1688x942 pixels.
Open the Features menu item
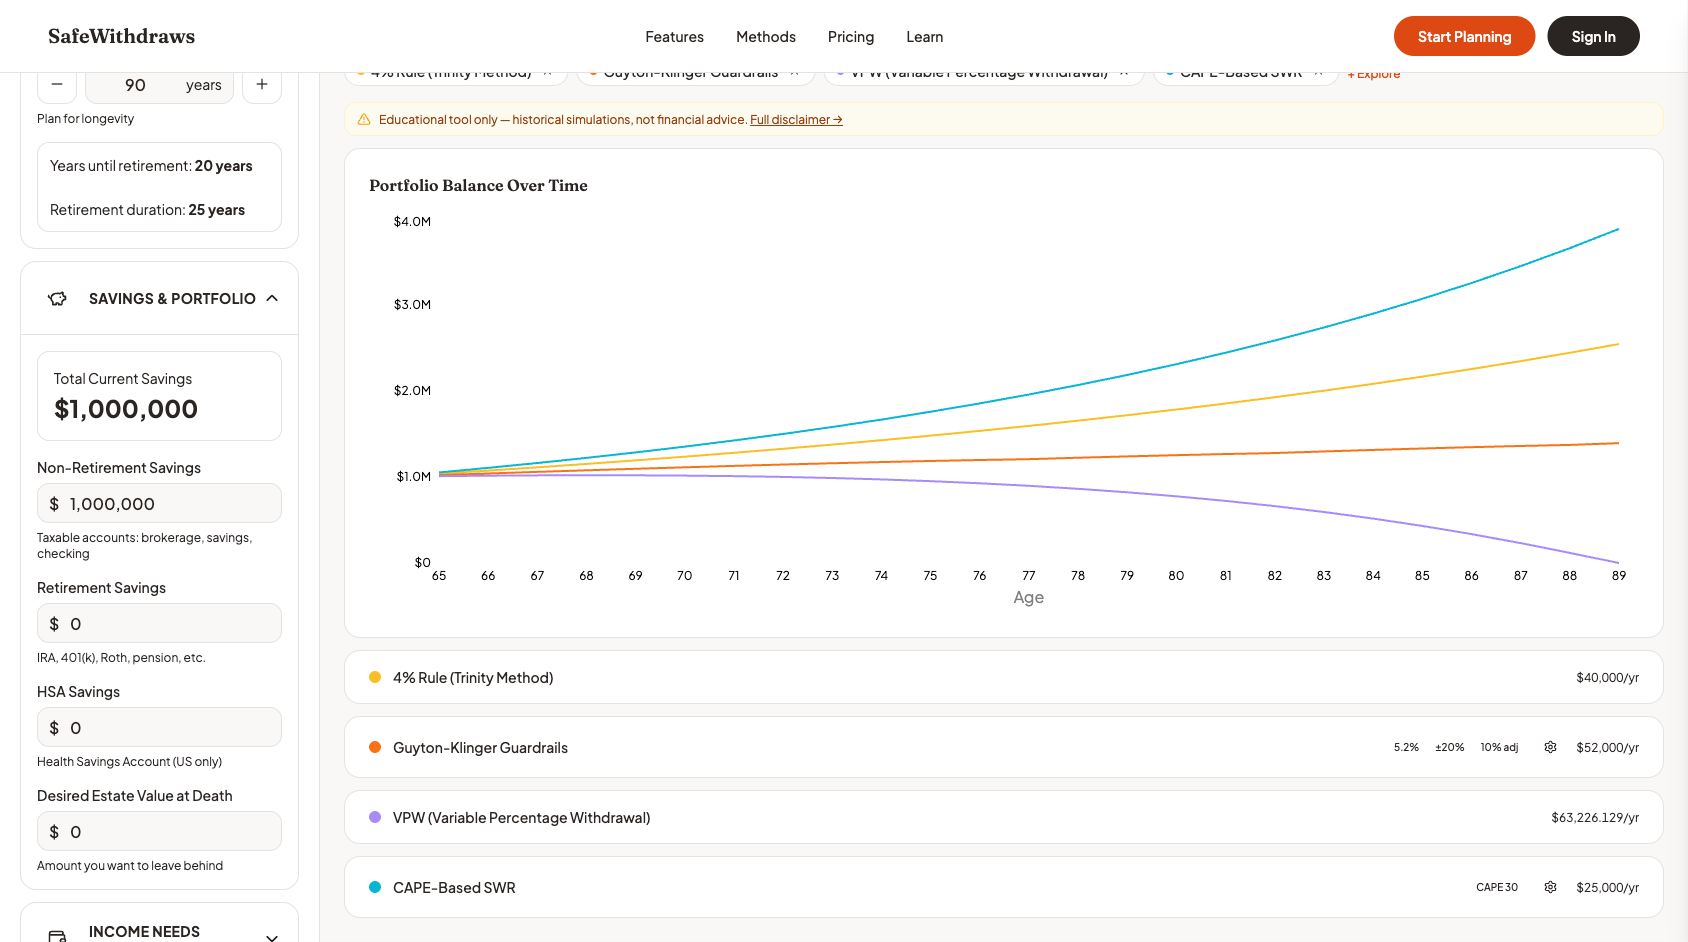674,37
